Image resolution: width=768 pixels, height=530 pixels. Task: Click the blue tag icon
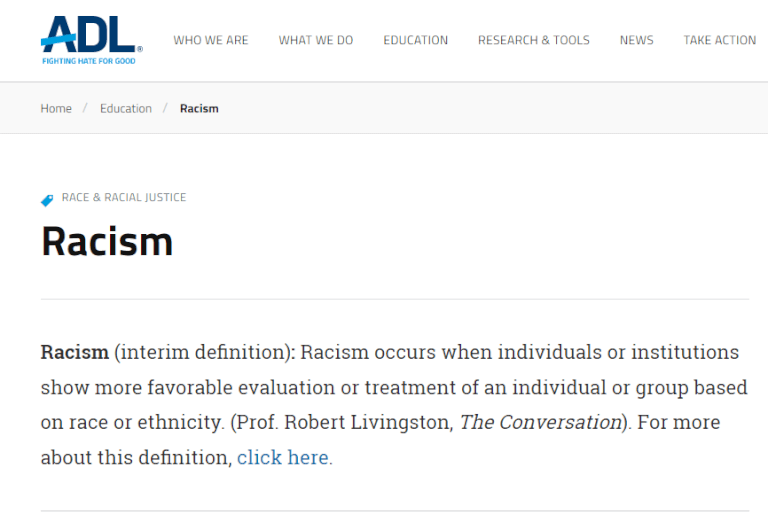(47, 200)
